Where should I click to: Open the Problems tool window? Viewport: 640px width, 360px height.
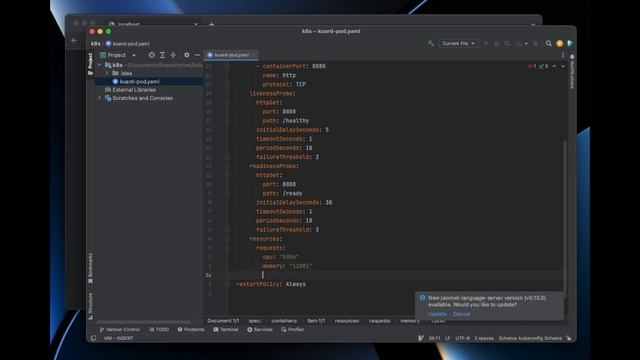click(191, 329)
